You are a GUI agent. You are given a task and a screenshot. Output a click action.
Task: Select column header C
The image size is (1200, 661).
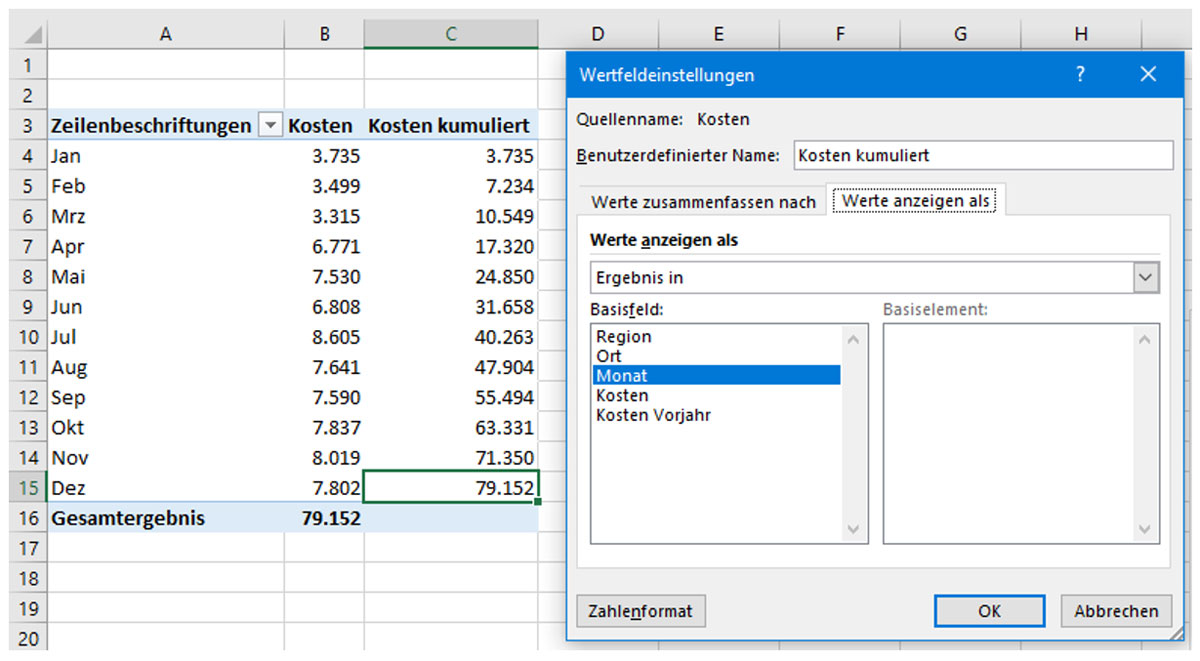(x=450, y=33)
